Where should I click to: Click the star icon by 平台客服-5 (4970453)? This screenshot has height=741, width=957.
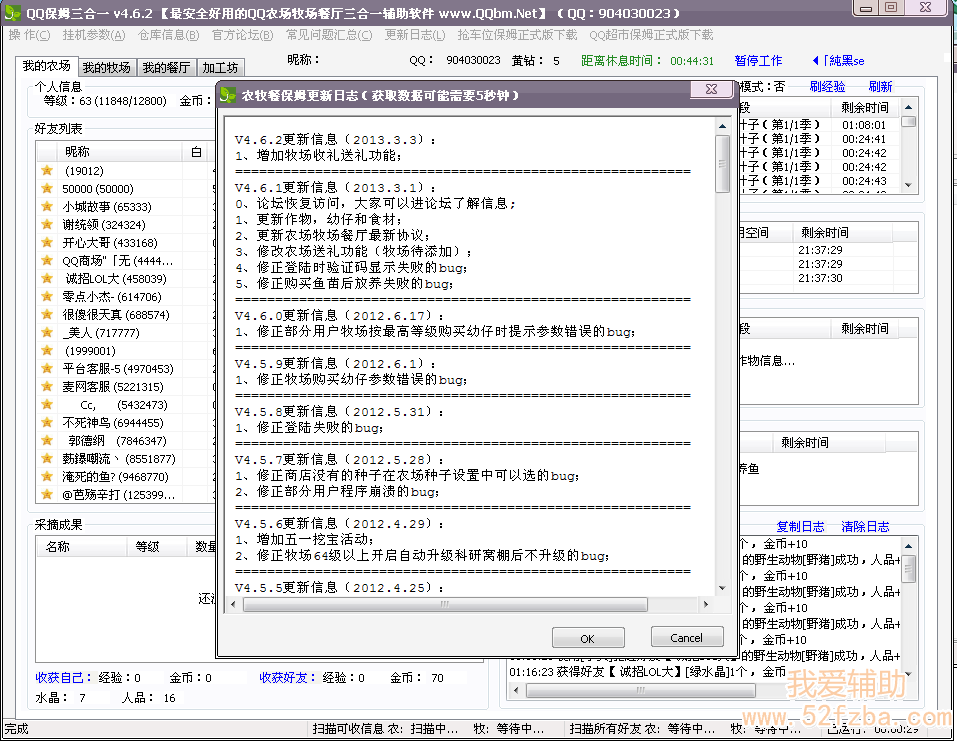[x=46, y=369]
